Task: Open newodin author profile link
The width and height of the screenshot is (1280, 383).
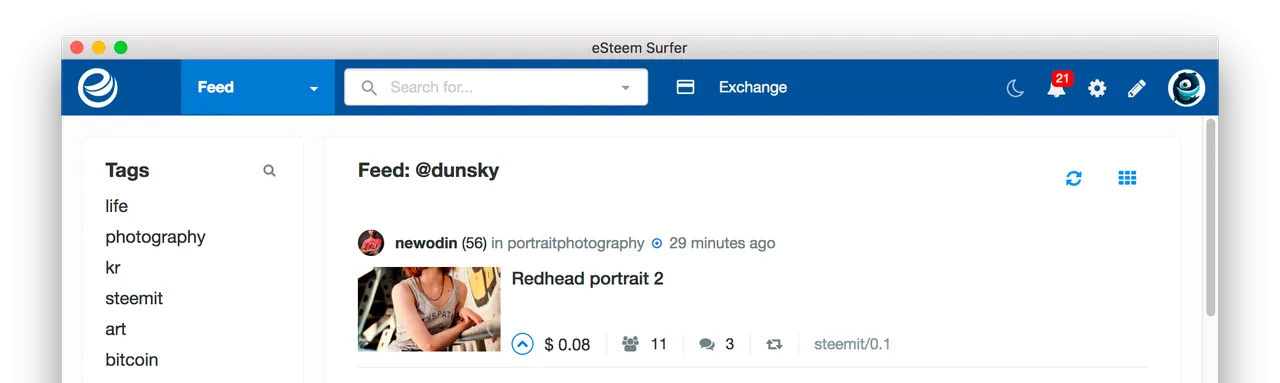Action: coord(426,243)
